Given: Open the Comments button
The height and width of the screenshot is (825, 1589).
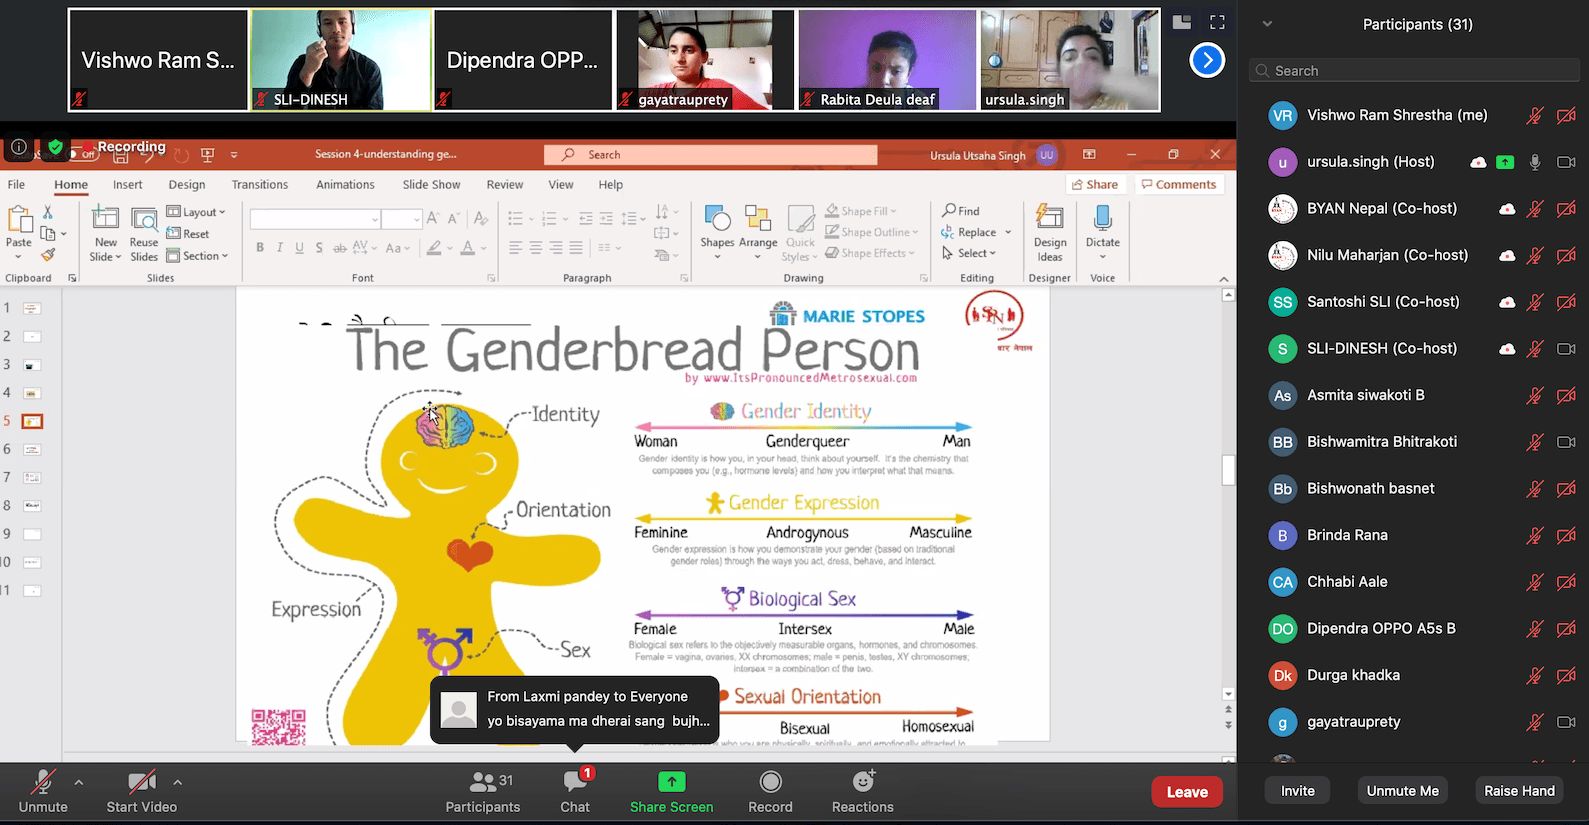Looking at the screenshot, I should pyautogui.click(x=1179, y=184).
